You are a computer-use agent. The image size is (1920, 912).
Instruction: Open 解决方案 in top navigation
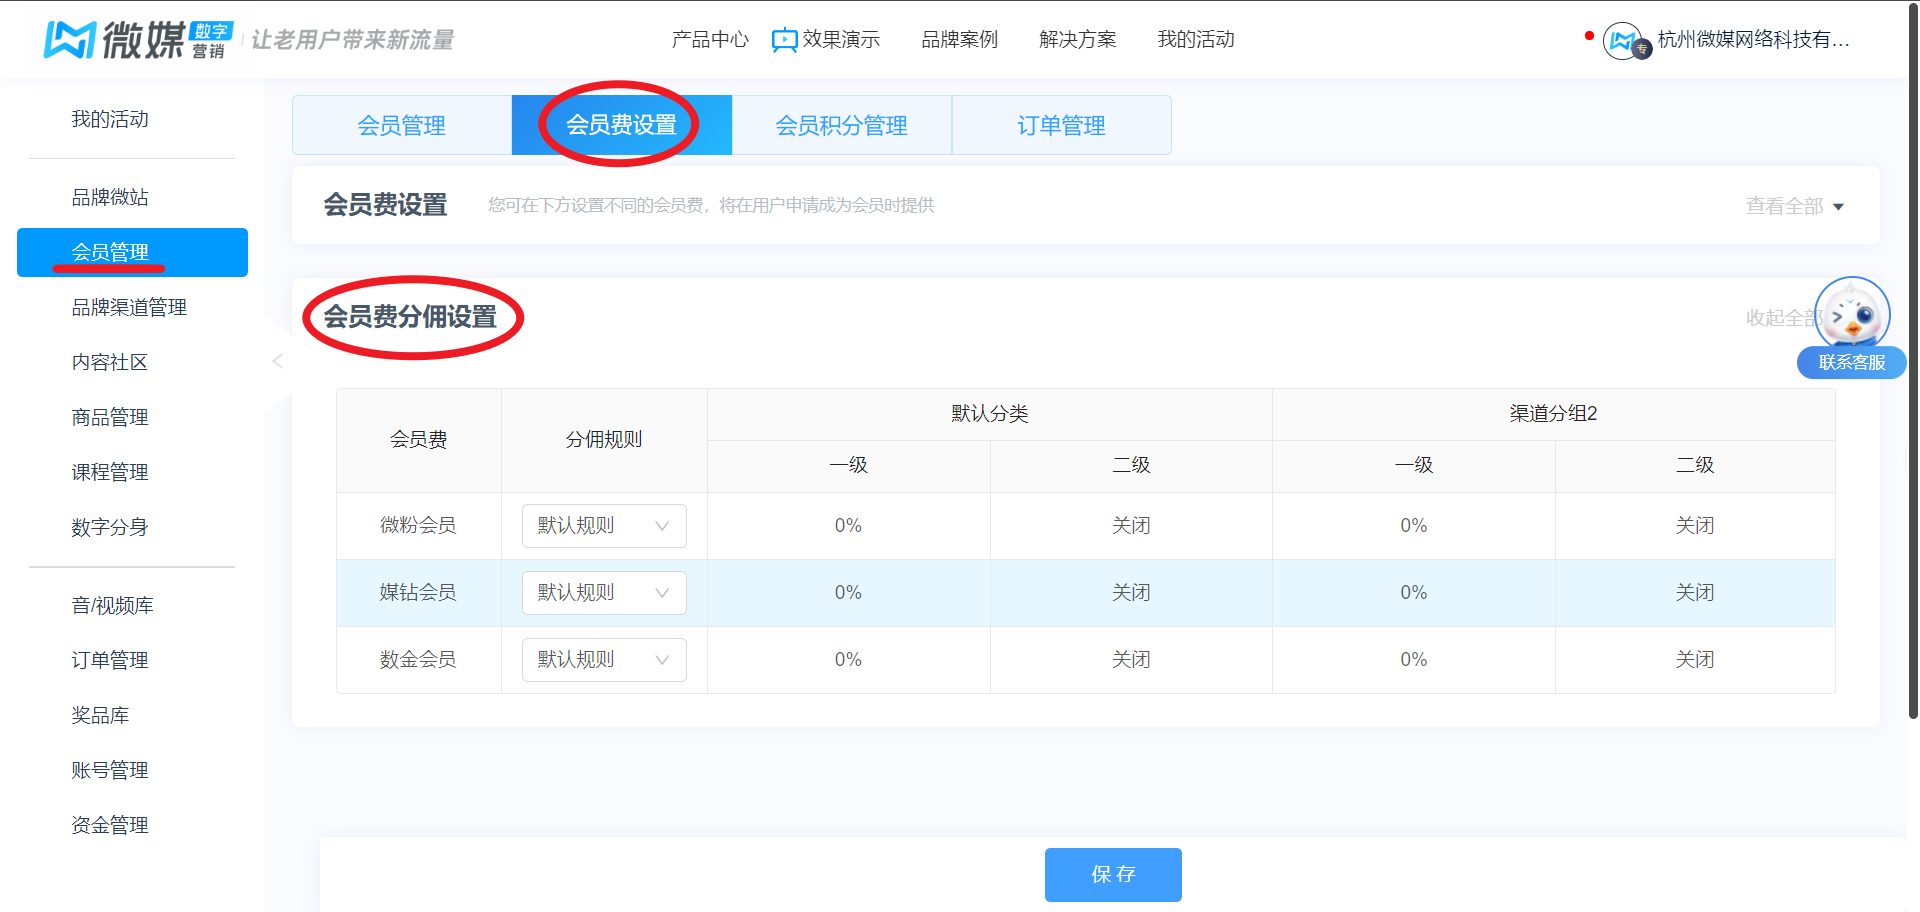1078,39
